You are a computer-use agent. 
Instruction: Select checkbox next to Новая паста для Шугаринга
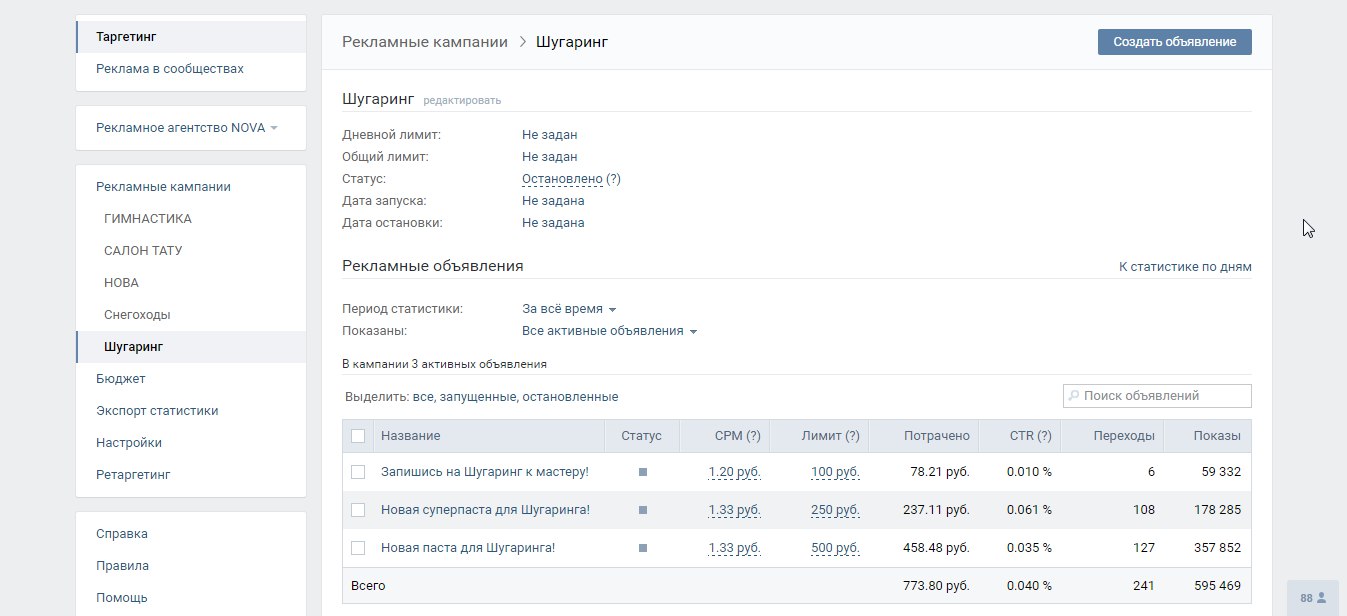click(358, 548)
